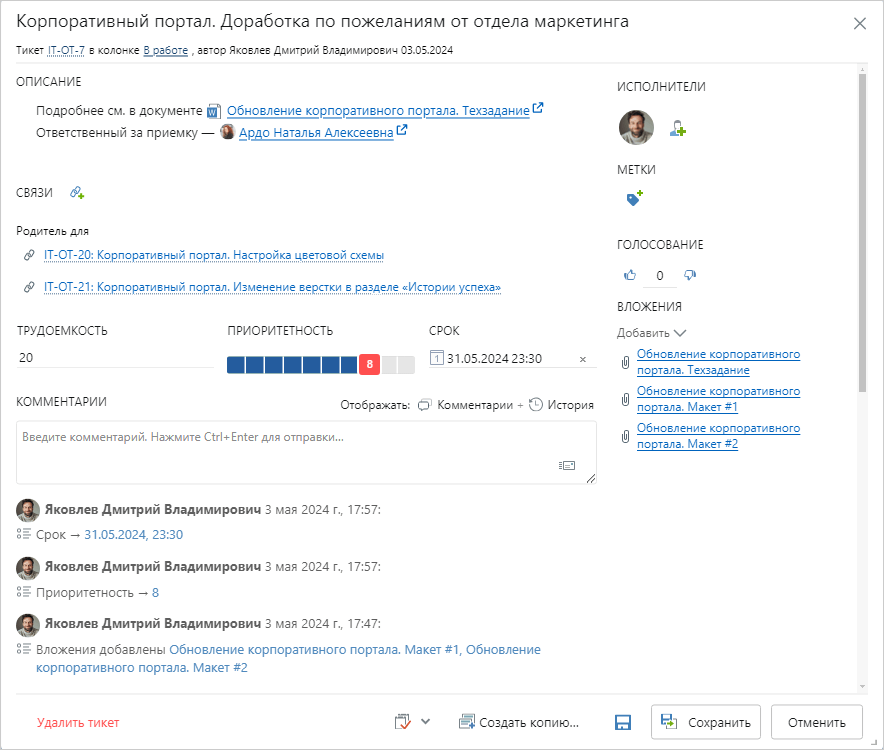This screenshot has height=750, width=884.
Task: Clear the deadline with the x button
Action: [583, 360]
